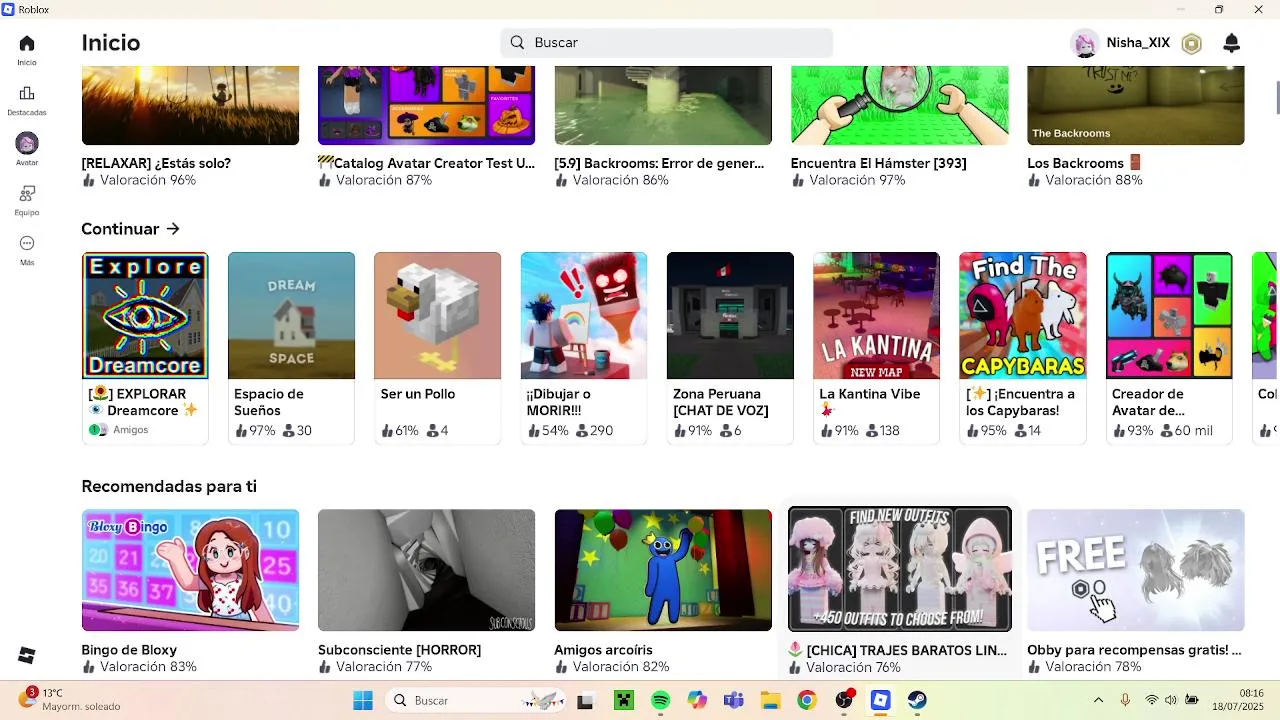Open Destacadas in the sidebar
The width and height of the screenshot is (1280, 720).
pos(27,100)
